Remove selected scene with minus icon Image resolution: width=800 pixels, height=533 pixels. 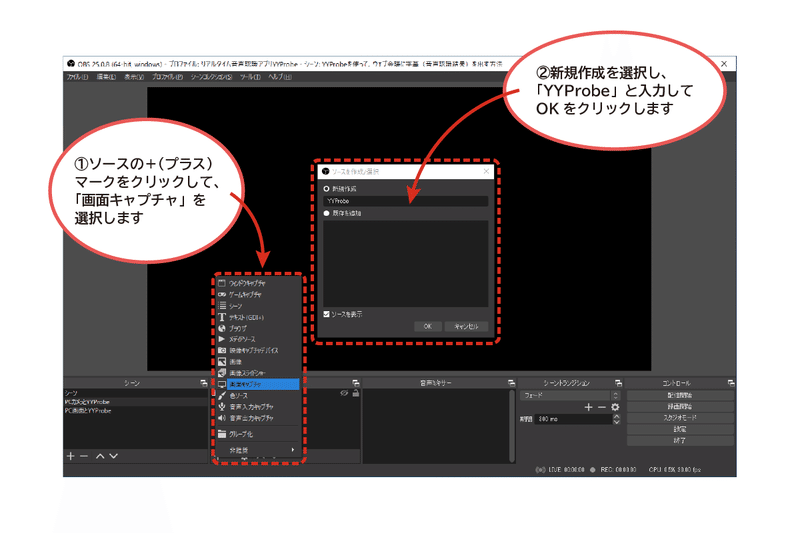84,456
